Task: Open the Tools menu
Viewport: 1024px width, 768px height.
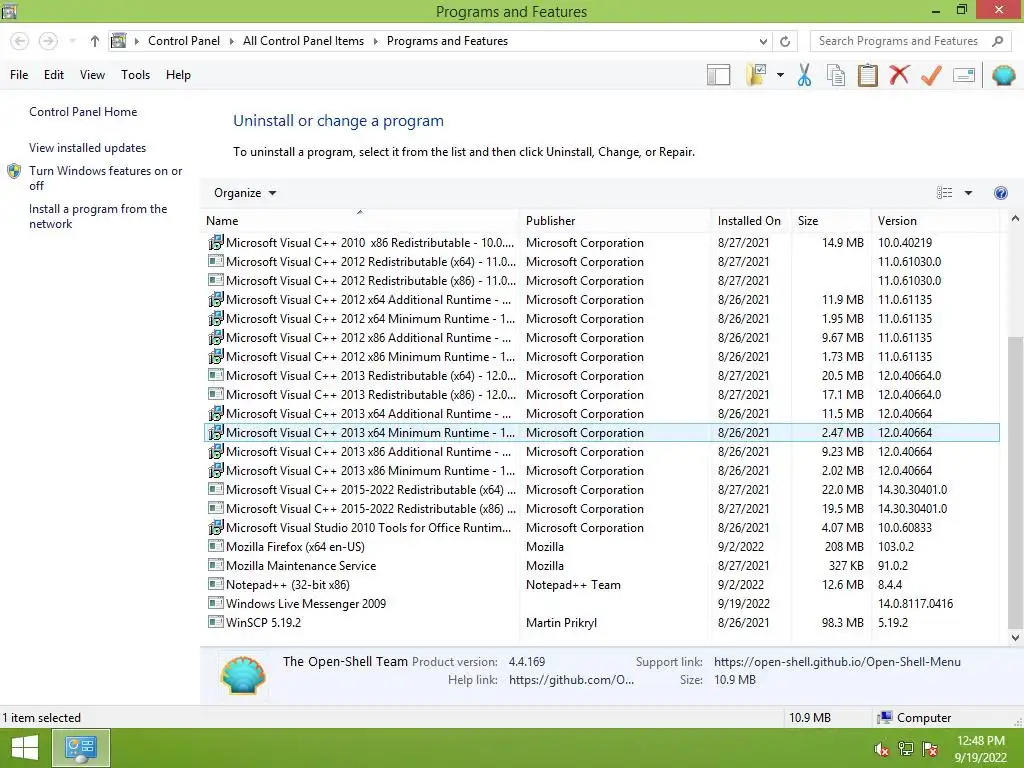Action: (x=135, y=75)
